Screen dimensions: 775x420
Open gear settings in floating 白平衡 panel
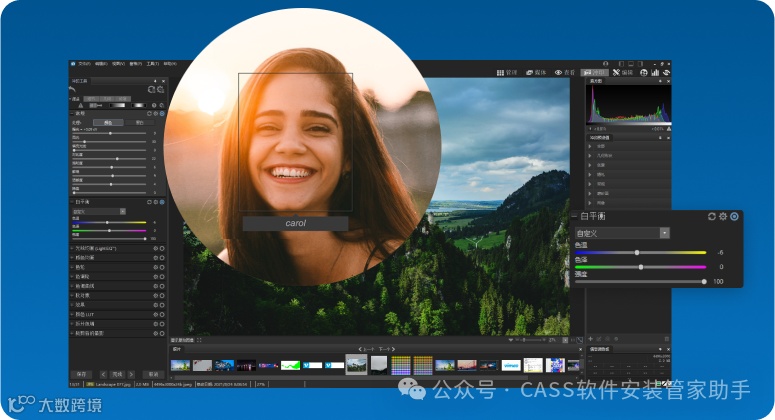[x=723, y=216]
